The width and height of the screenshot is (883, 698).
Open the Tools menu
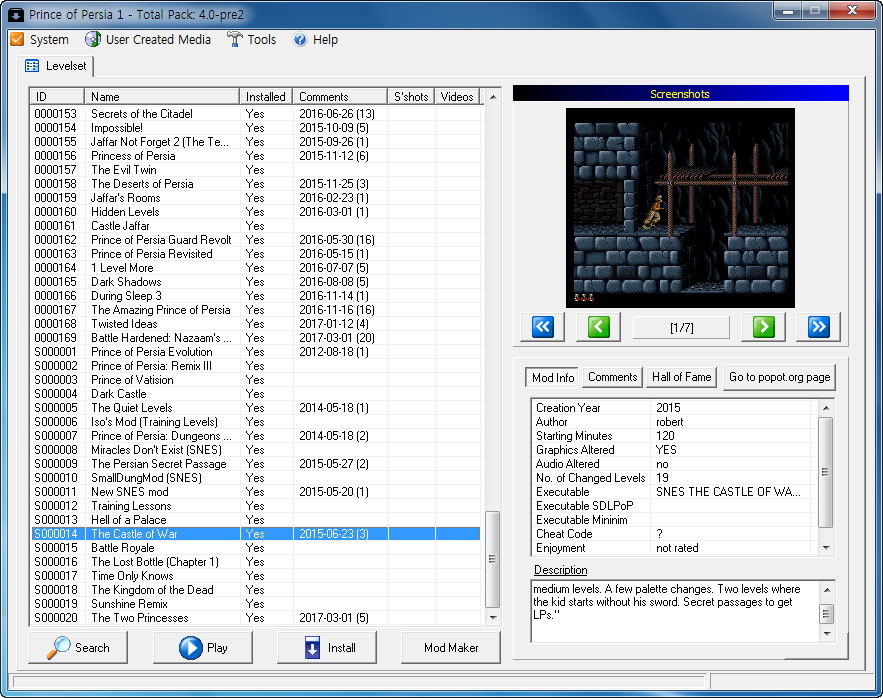coord(252,39)
